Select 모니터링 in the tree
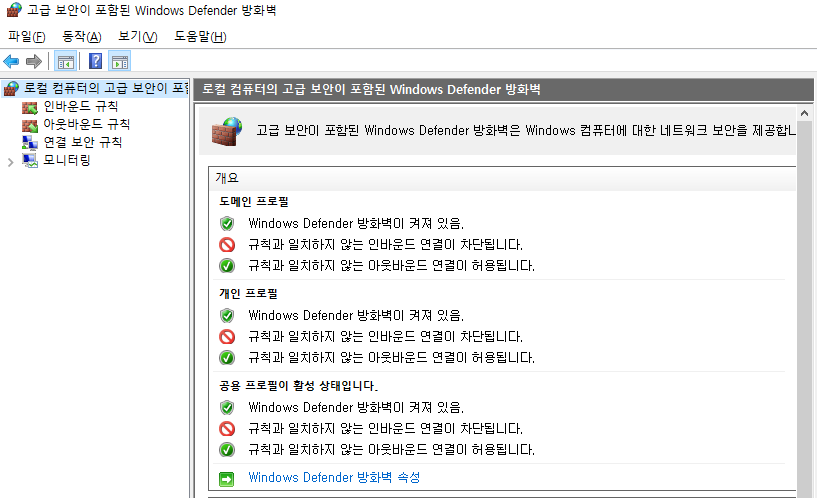 point(67,160)
